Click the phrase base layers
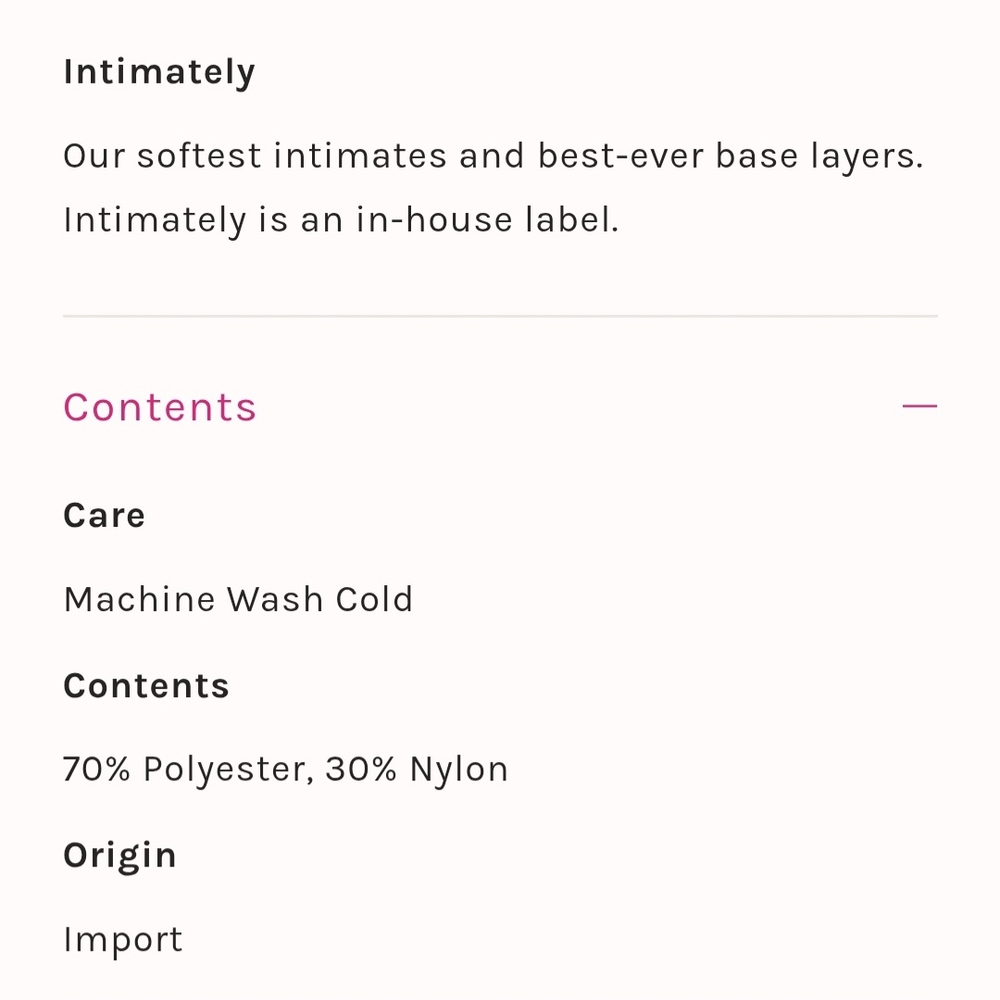The height and width of the screenshot is (1000, 1000). pyautogui.click(x=819, y=157)
